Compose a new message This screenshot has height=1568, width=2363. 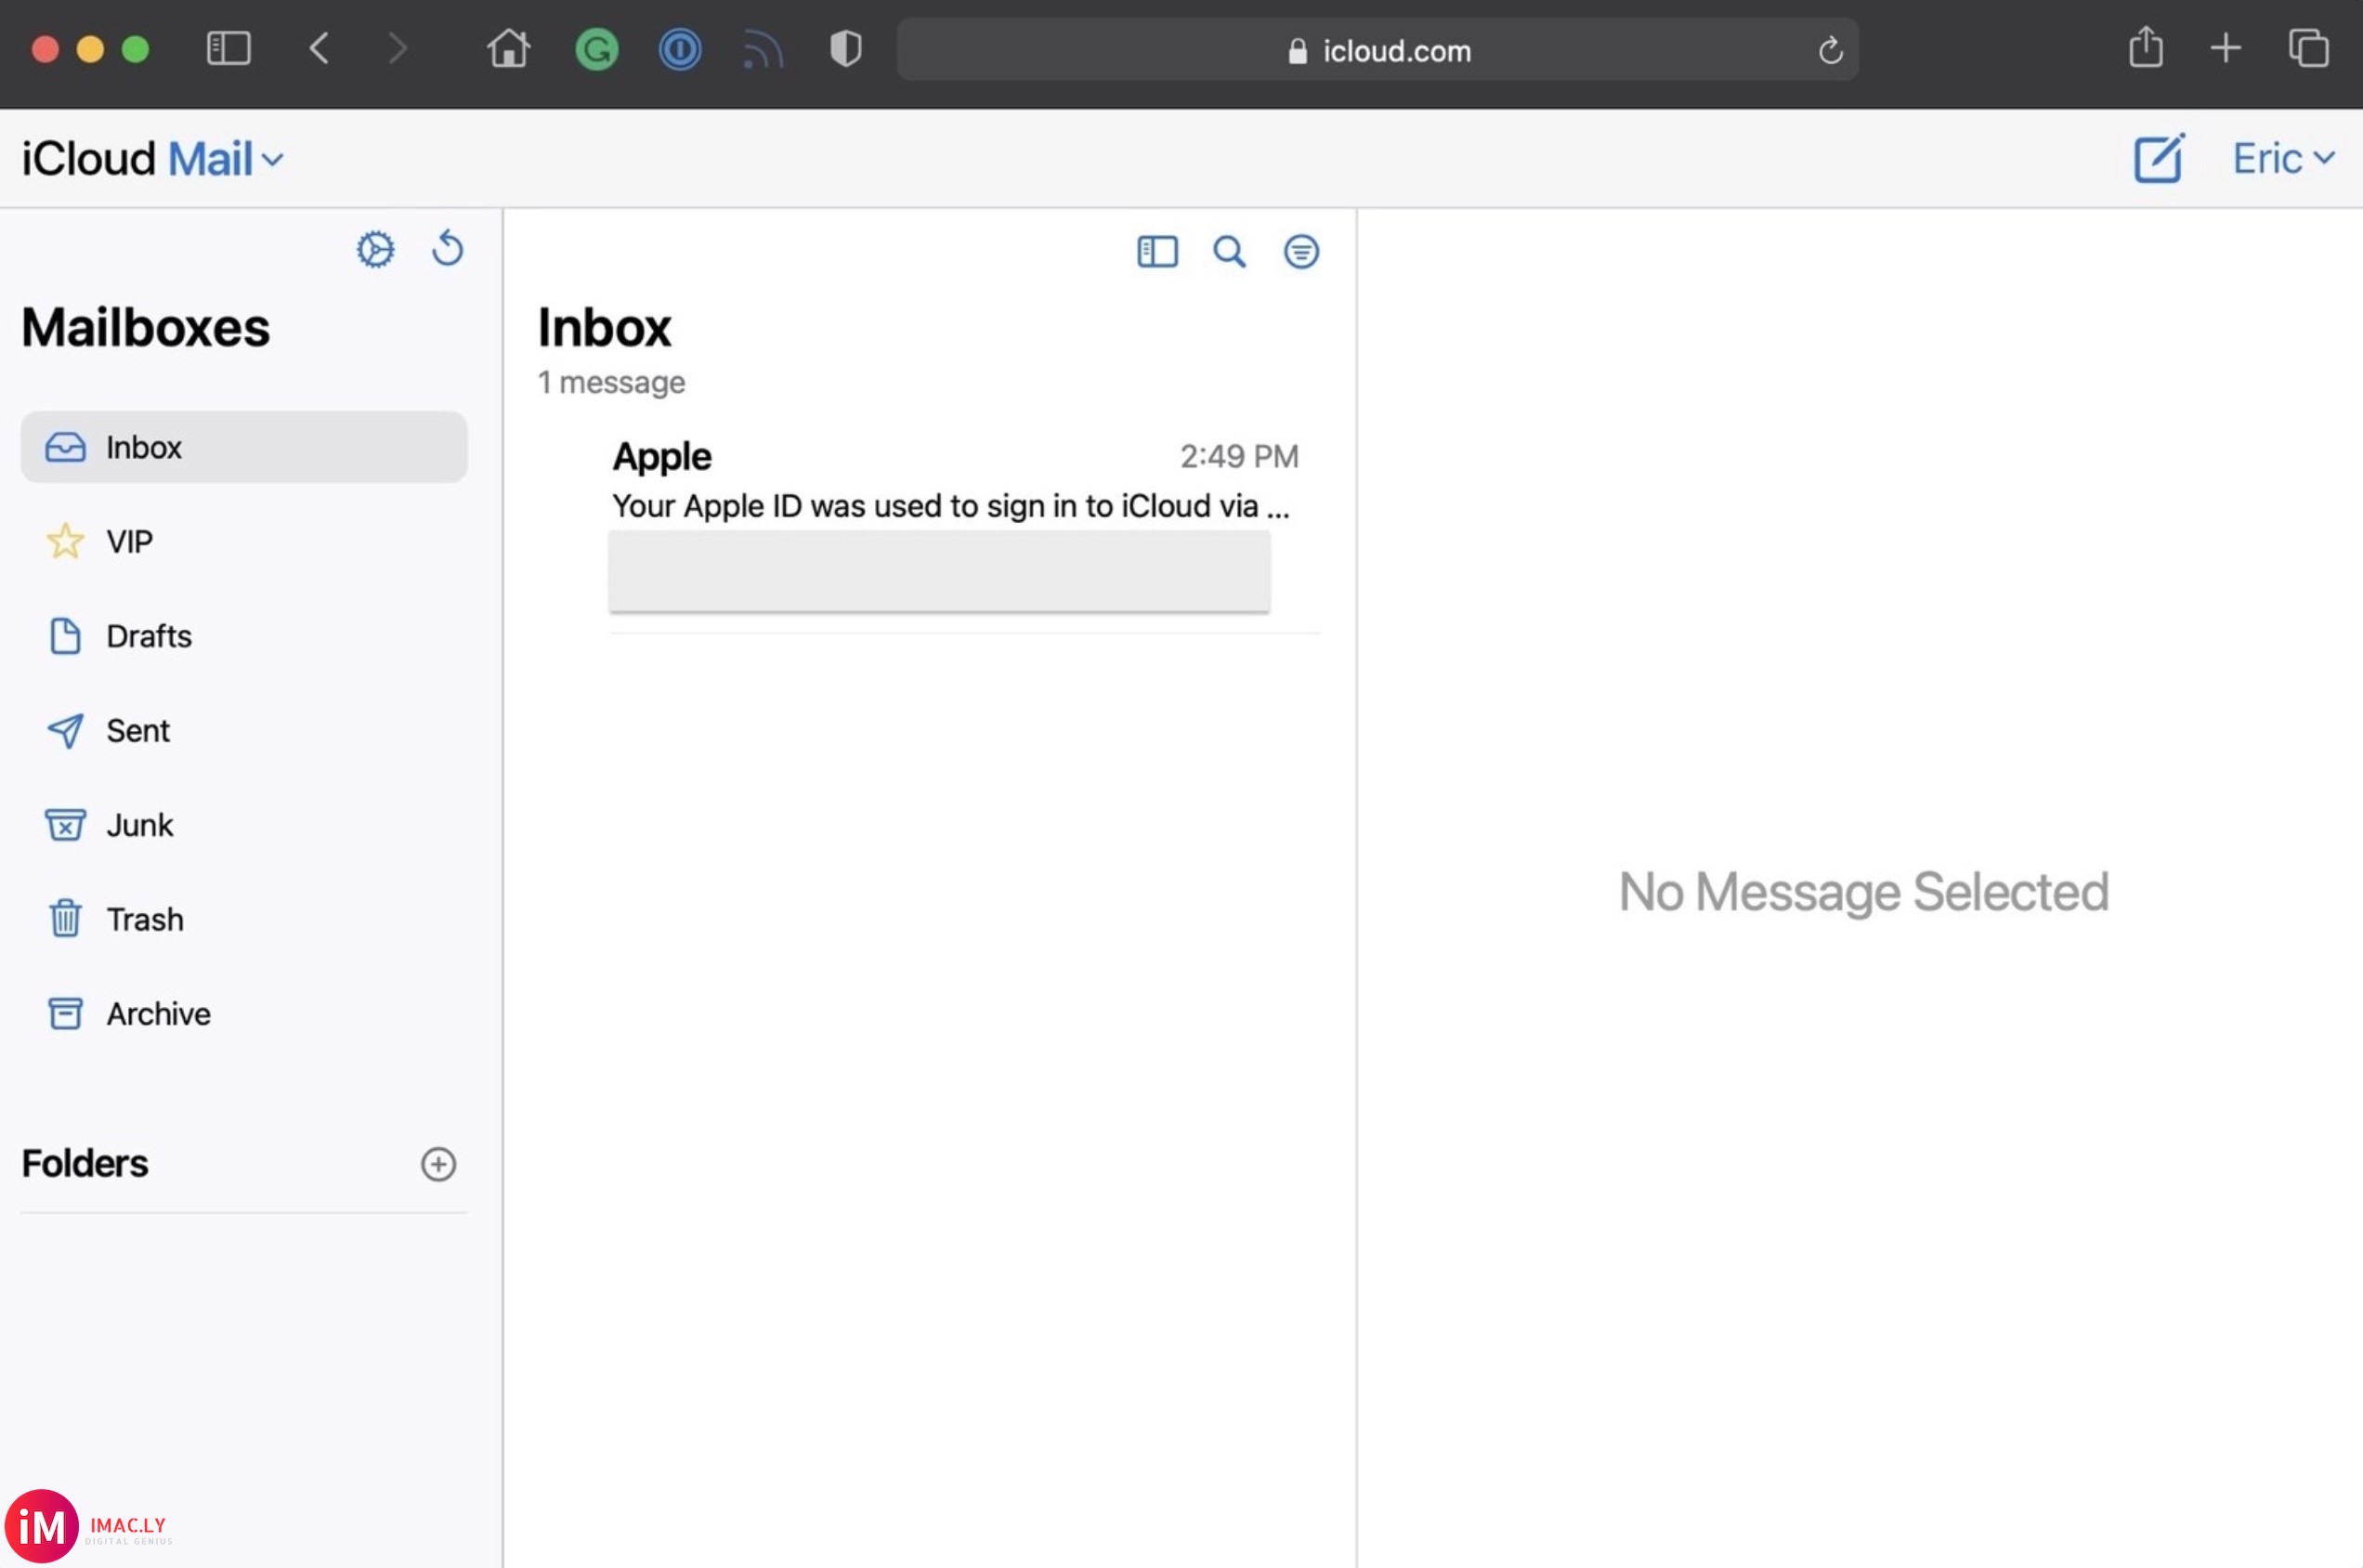coord(2159,158)
